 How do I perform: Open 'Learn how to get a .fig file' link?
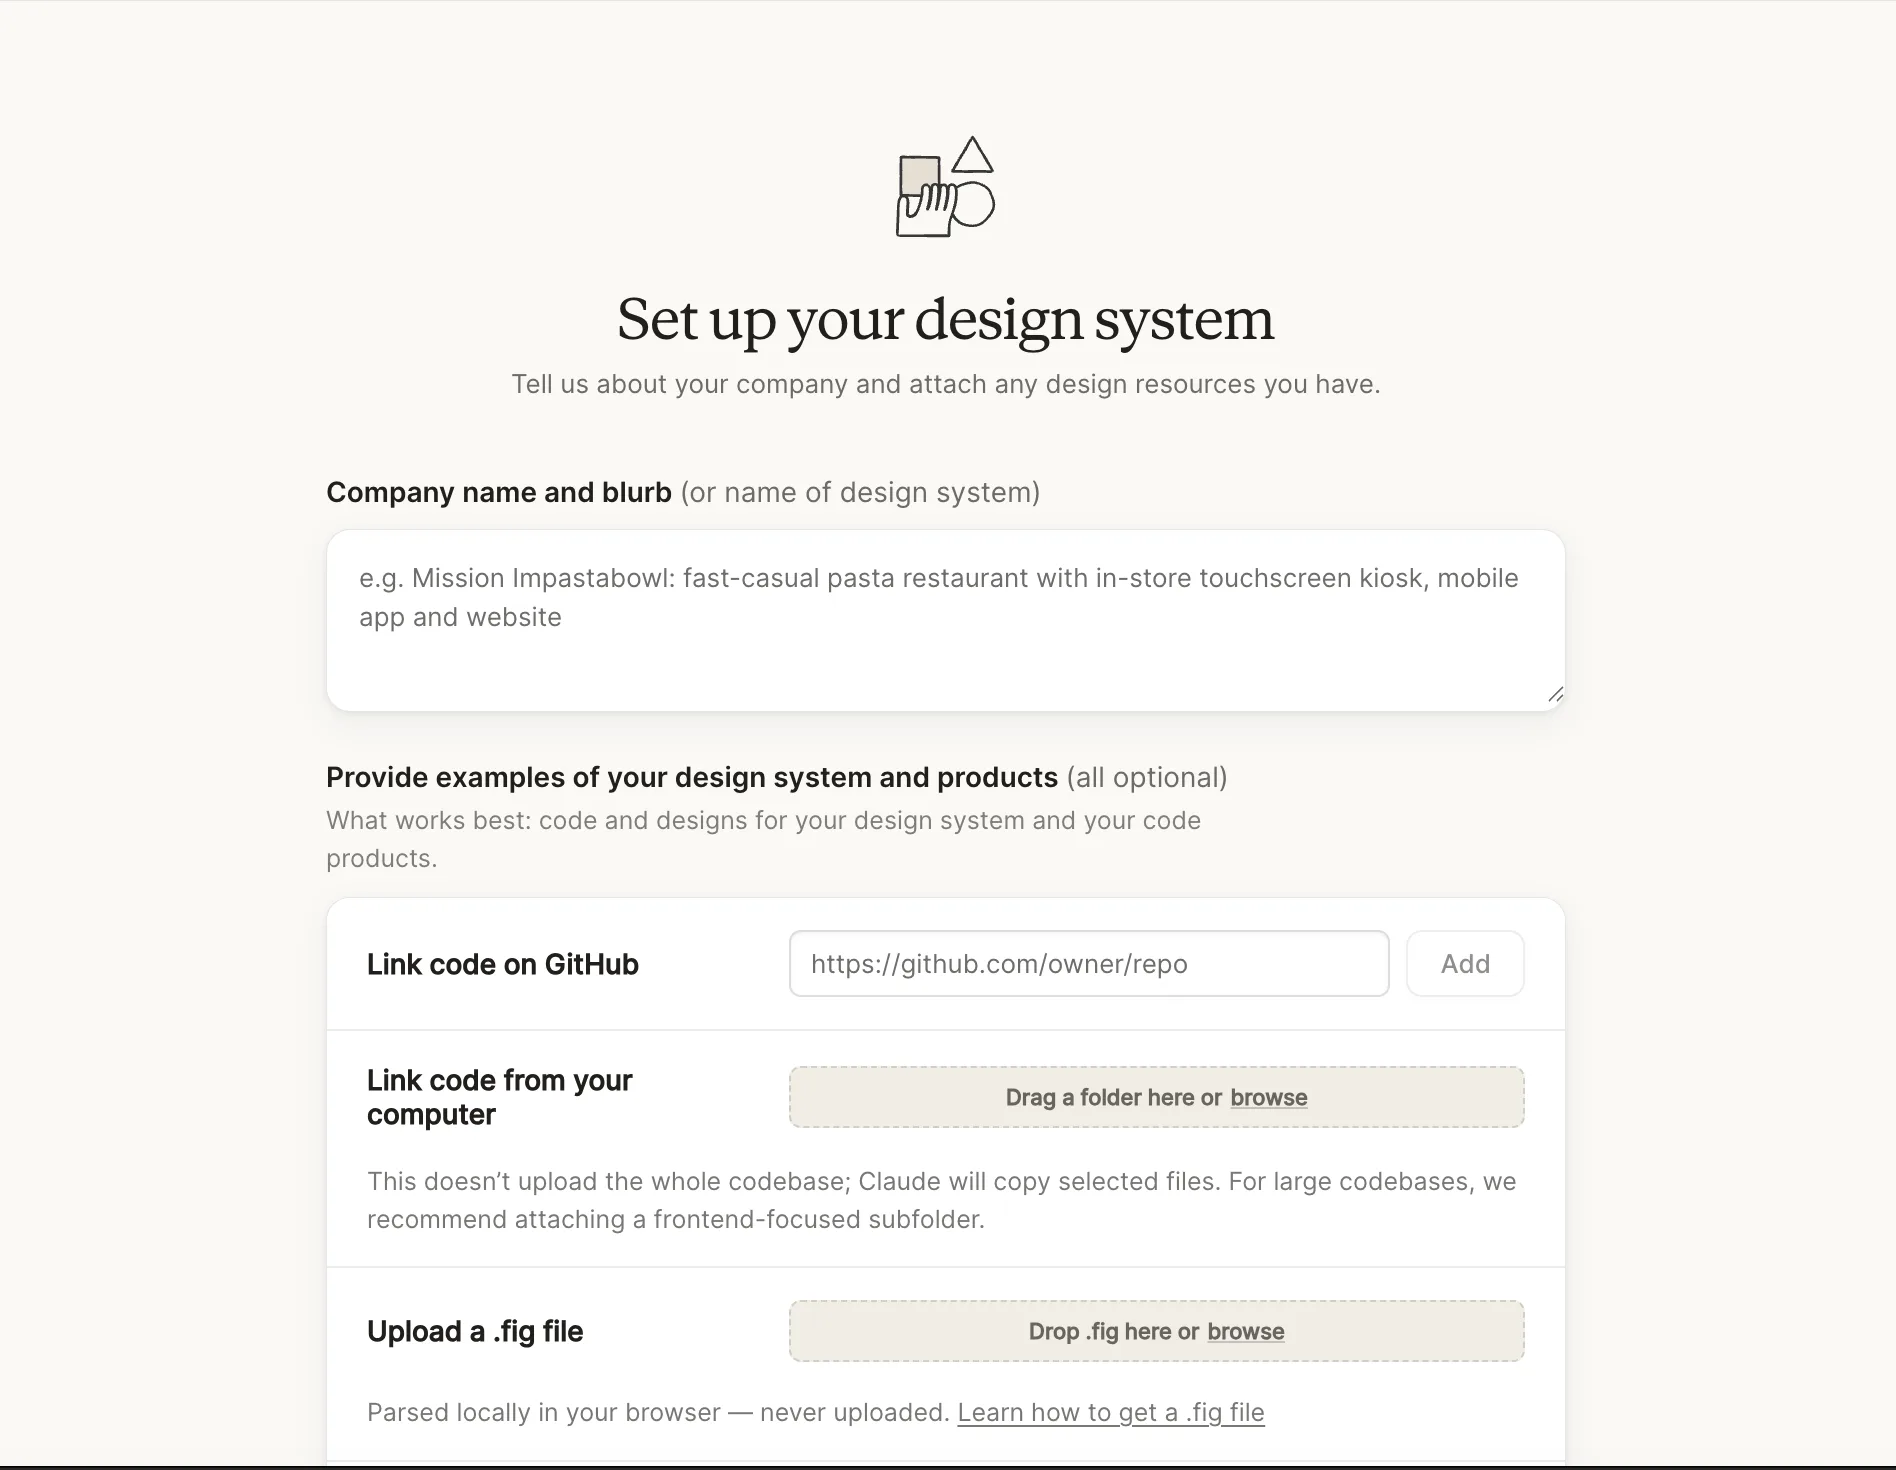pos(1110,1412)
